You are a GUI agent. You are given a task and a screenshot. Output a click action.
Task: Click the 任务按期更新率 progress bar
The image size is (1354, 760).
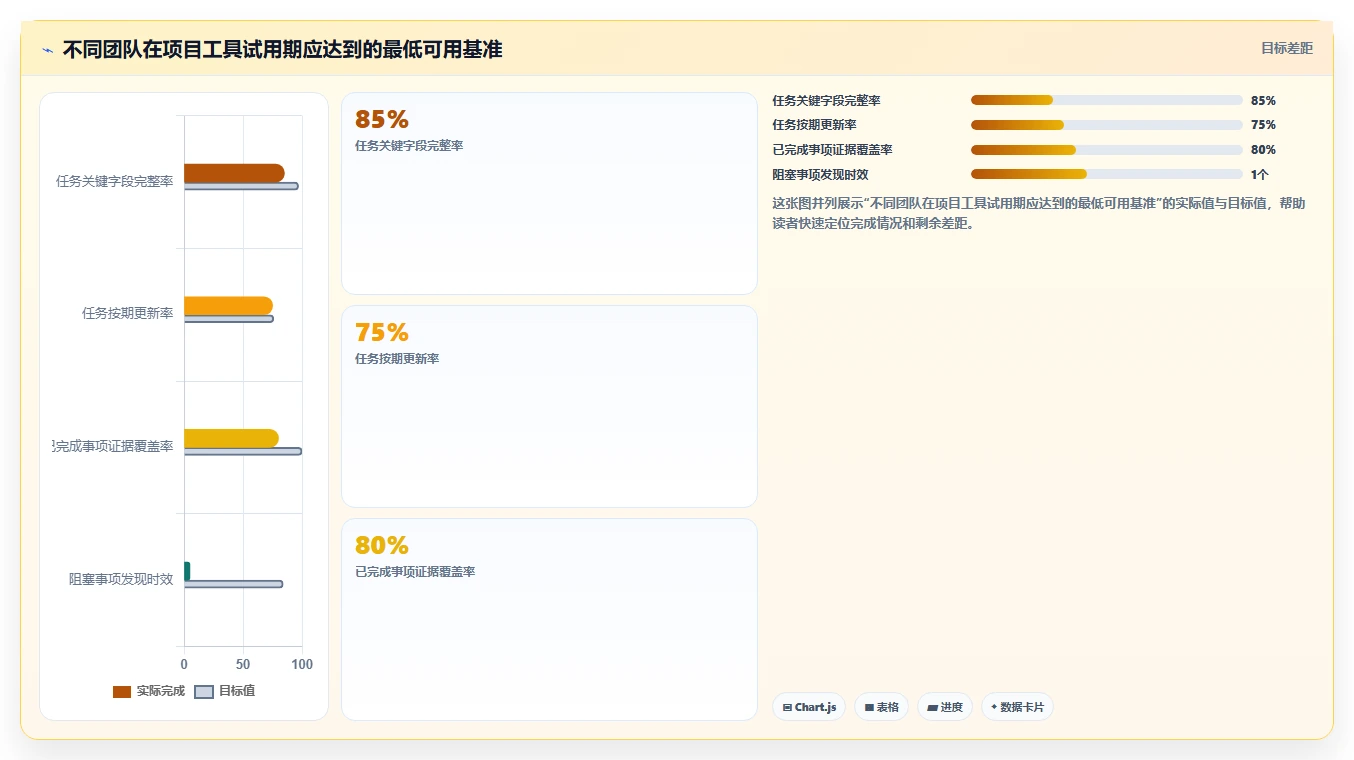pyautogui.click(x=1107, y=125)
